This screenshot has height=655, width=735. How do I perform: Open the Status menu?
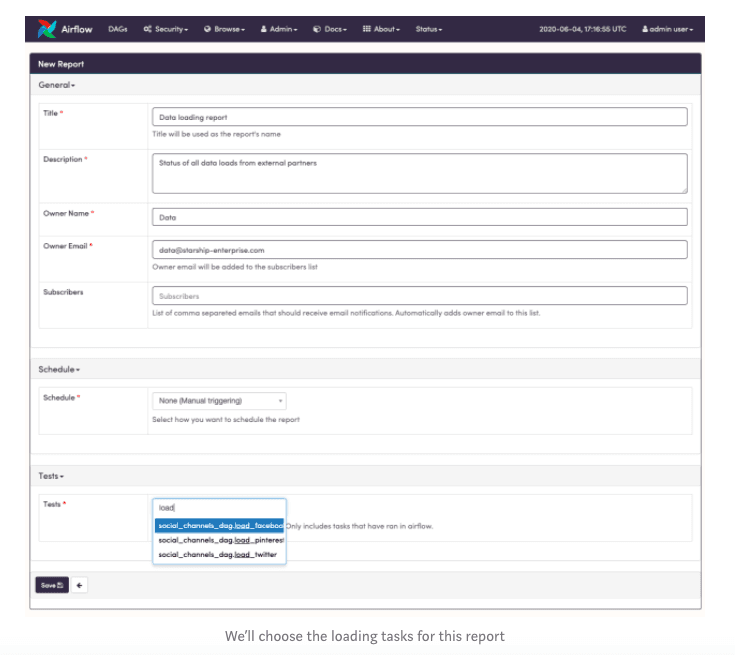[x=429, y=29]
